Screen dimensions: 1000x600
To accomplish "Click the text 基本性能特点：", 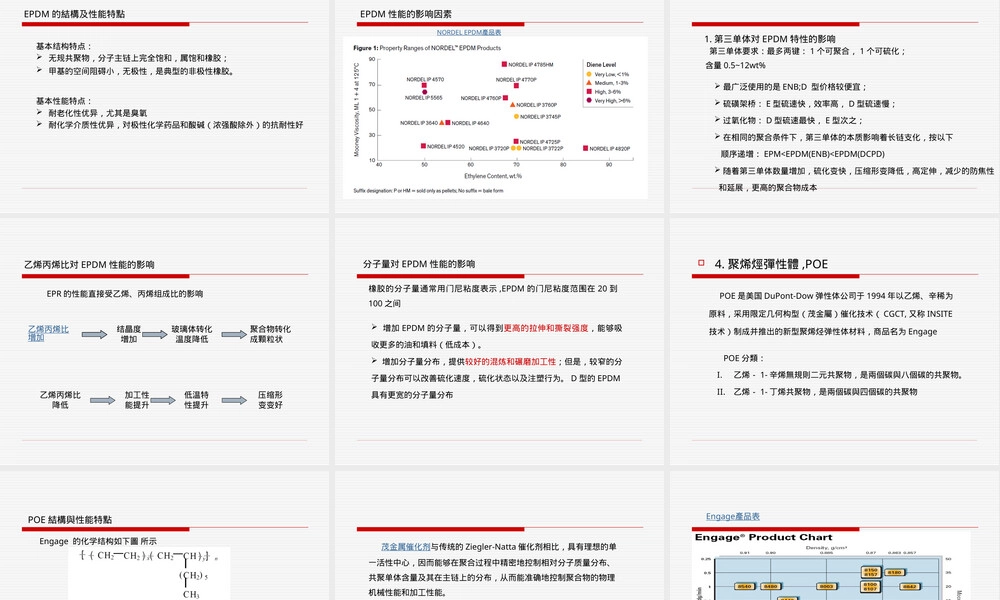I will [x=64, y=101].
